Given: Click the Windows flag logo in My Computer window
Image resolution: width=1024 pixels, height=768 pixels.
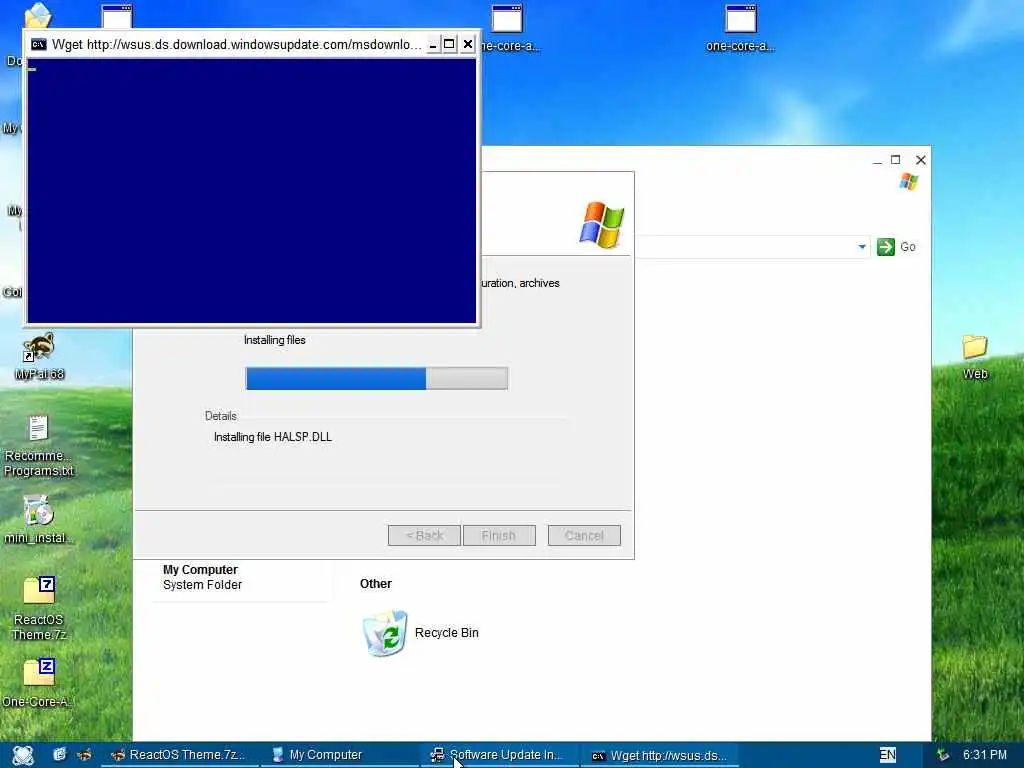Looking at the screenshot, I should click(908, 181).
